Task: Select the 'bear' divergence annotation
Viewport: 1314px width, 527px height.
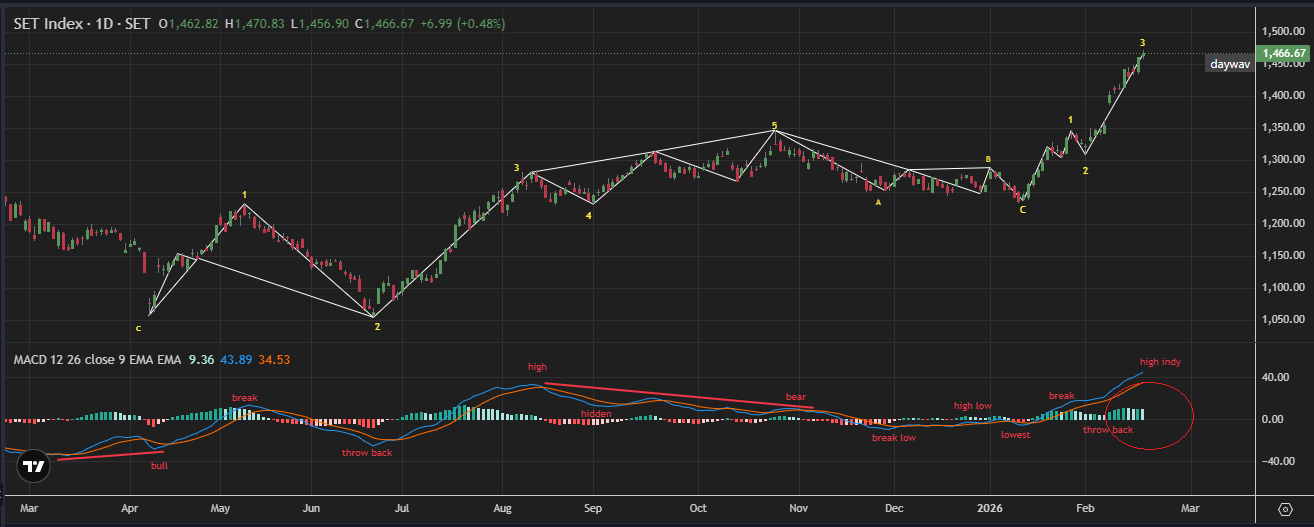Action: tap(795, 397)
